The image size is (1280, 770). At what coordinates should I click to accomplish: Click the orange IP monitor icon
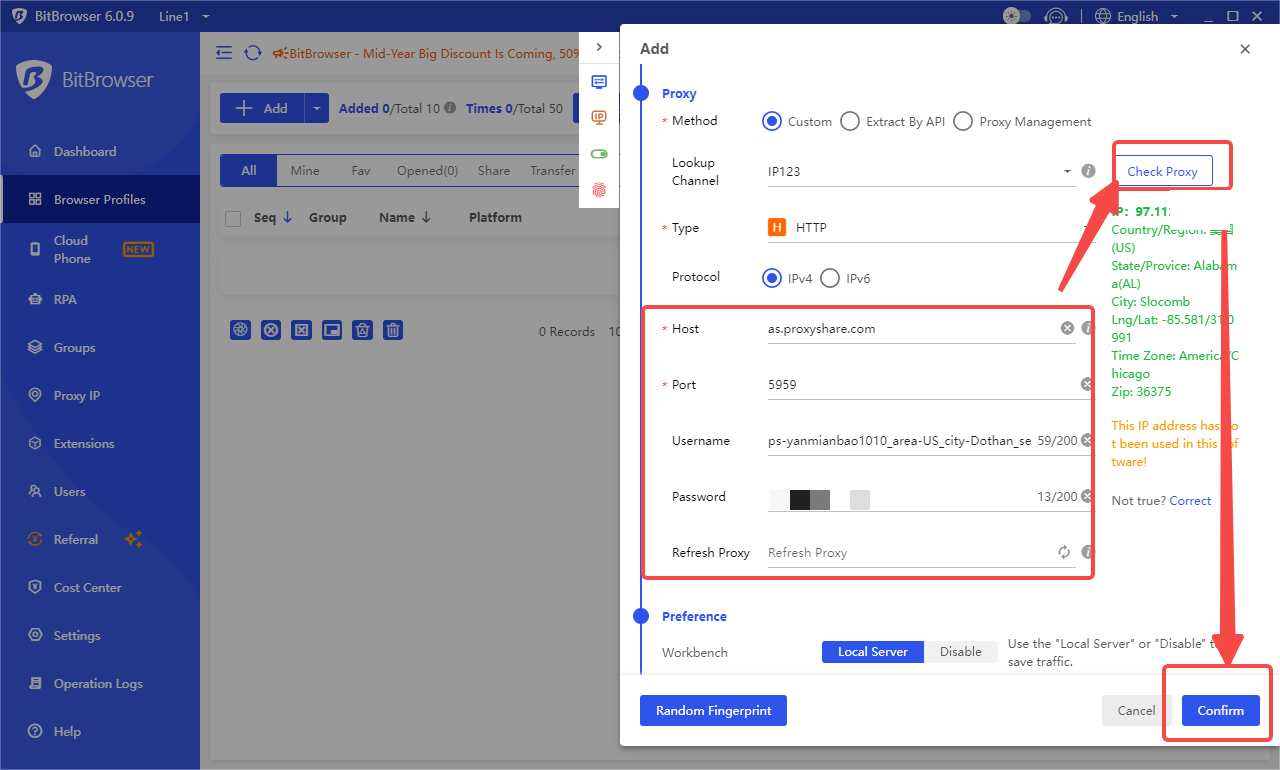599,118
